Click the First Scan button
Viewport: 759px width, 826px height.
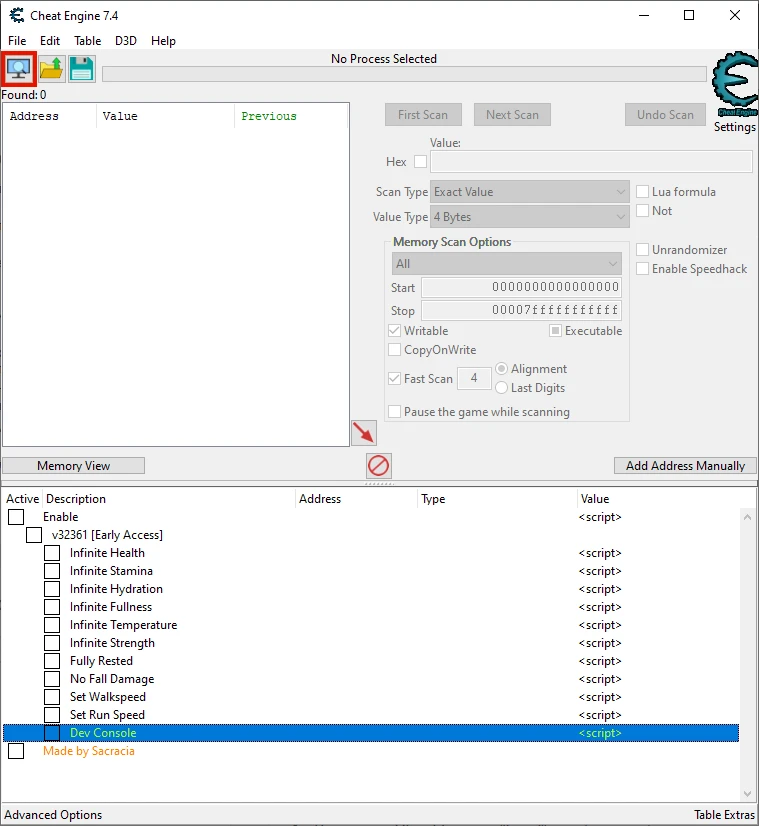point(423,115)
